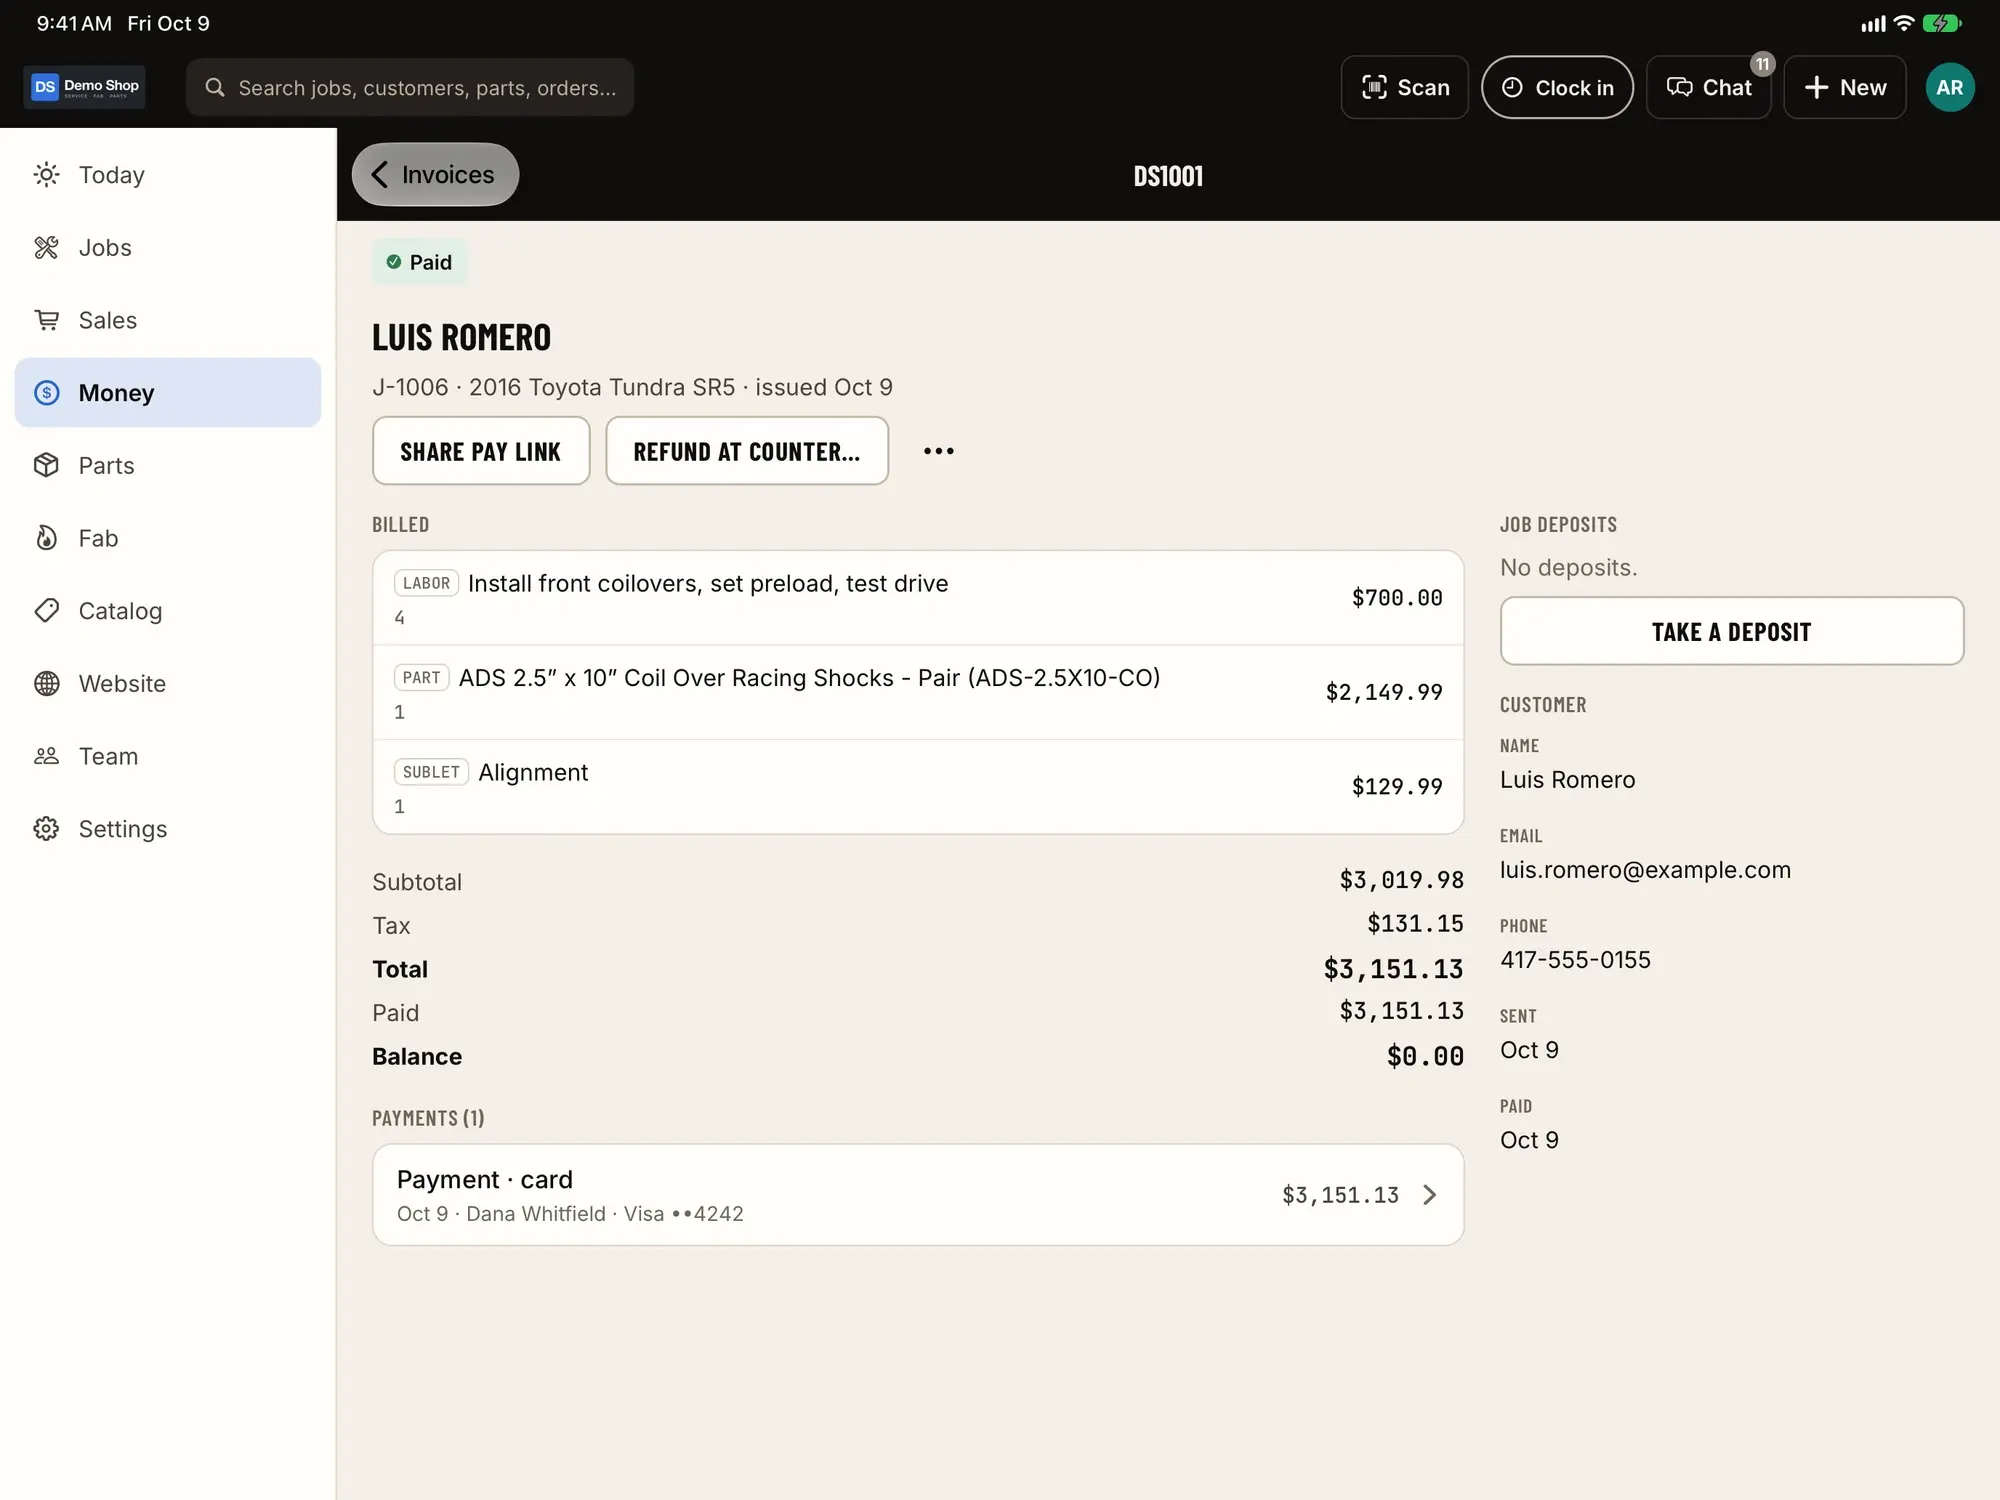Click the chat notification badge 11

point(1762,64)
